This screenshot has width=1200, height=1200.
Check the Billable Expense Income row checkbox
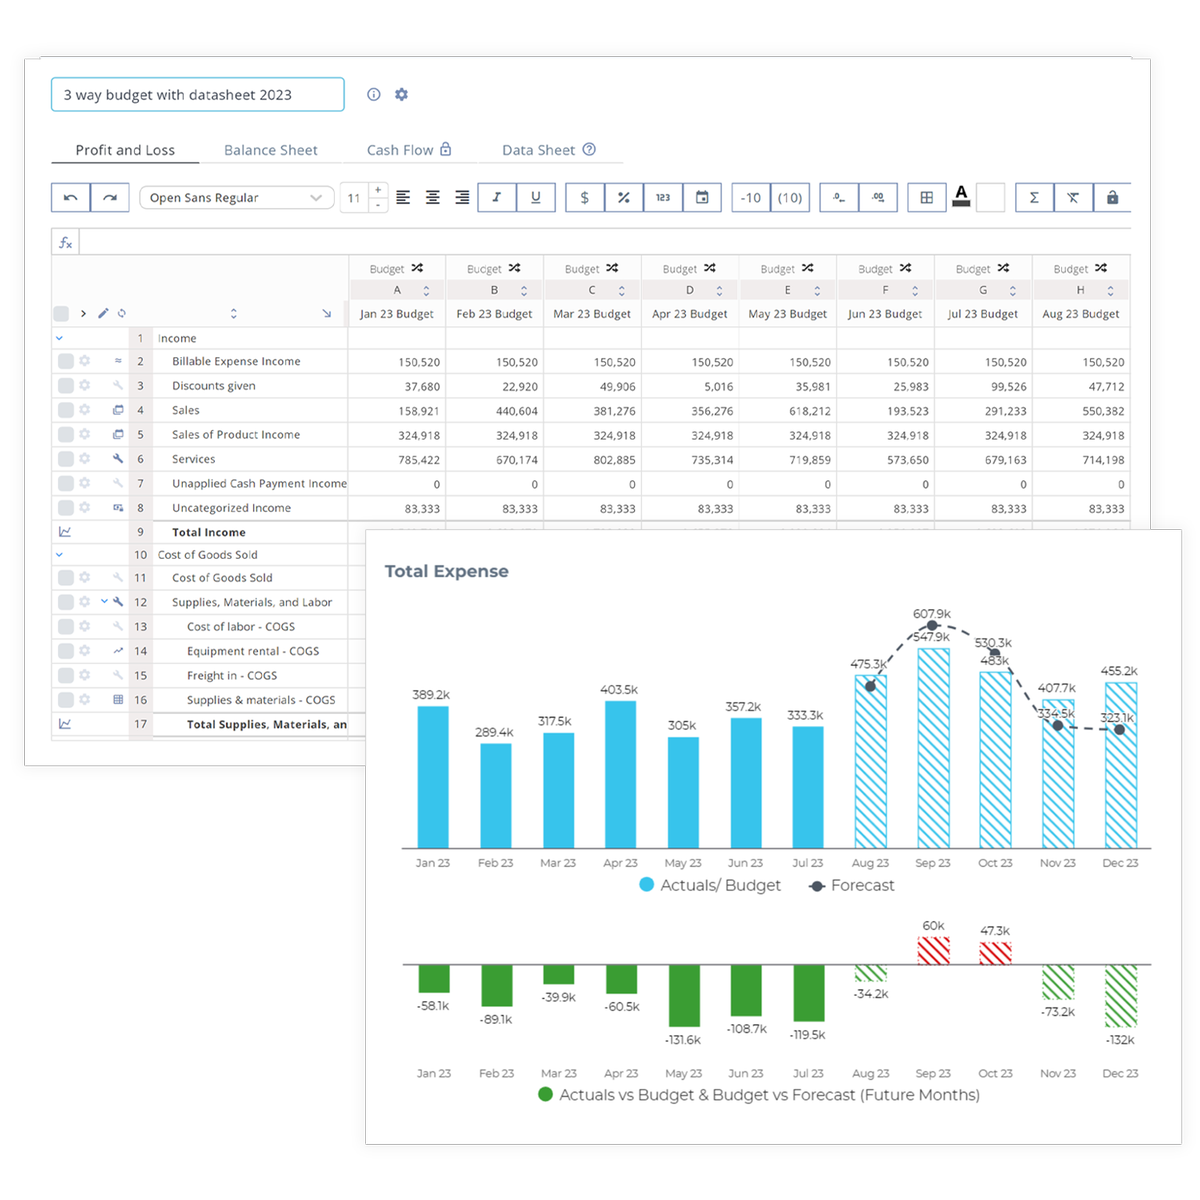(65, 361)
